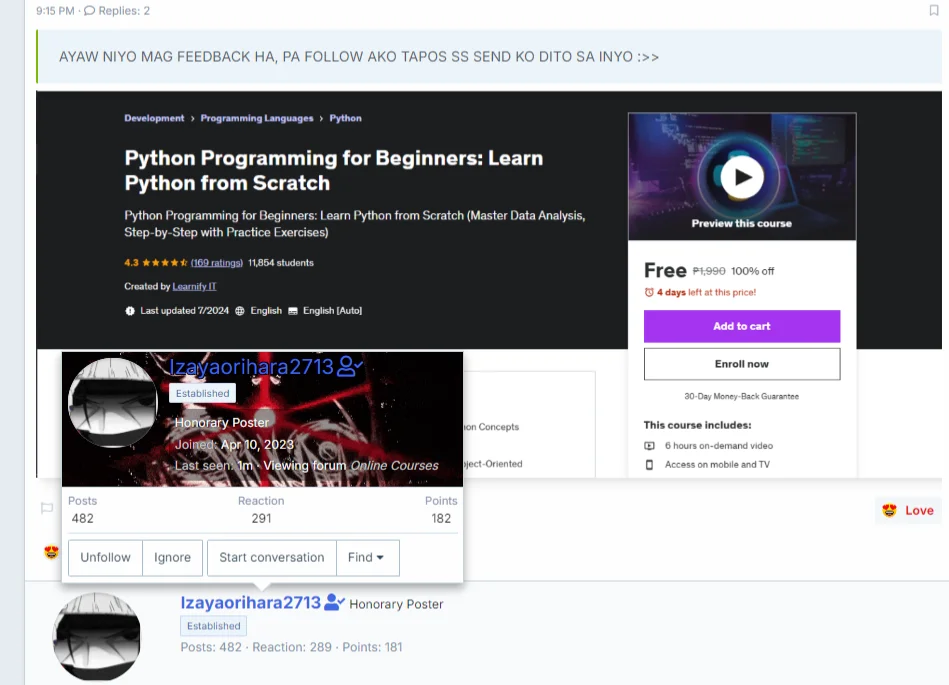Click the Established badge in the popup
This screenshot has height=685, width=949.
(203, 393)
